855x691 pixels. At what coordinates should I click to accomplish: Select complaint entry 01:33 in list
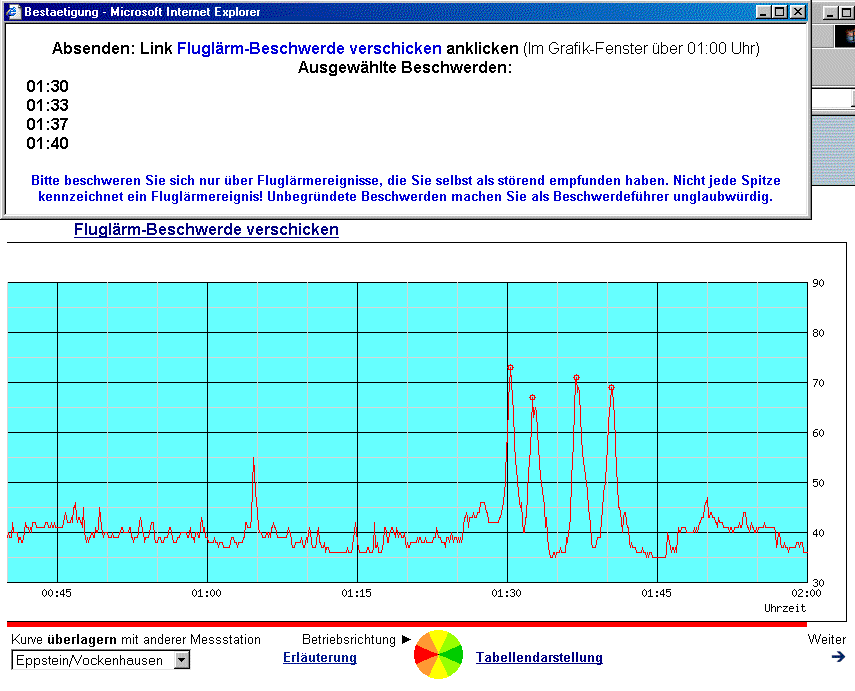pos(47,105)
